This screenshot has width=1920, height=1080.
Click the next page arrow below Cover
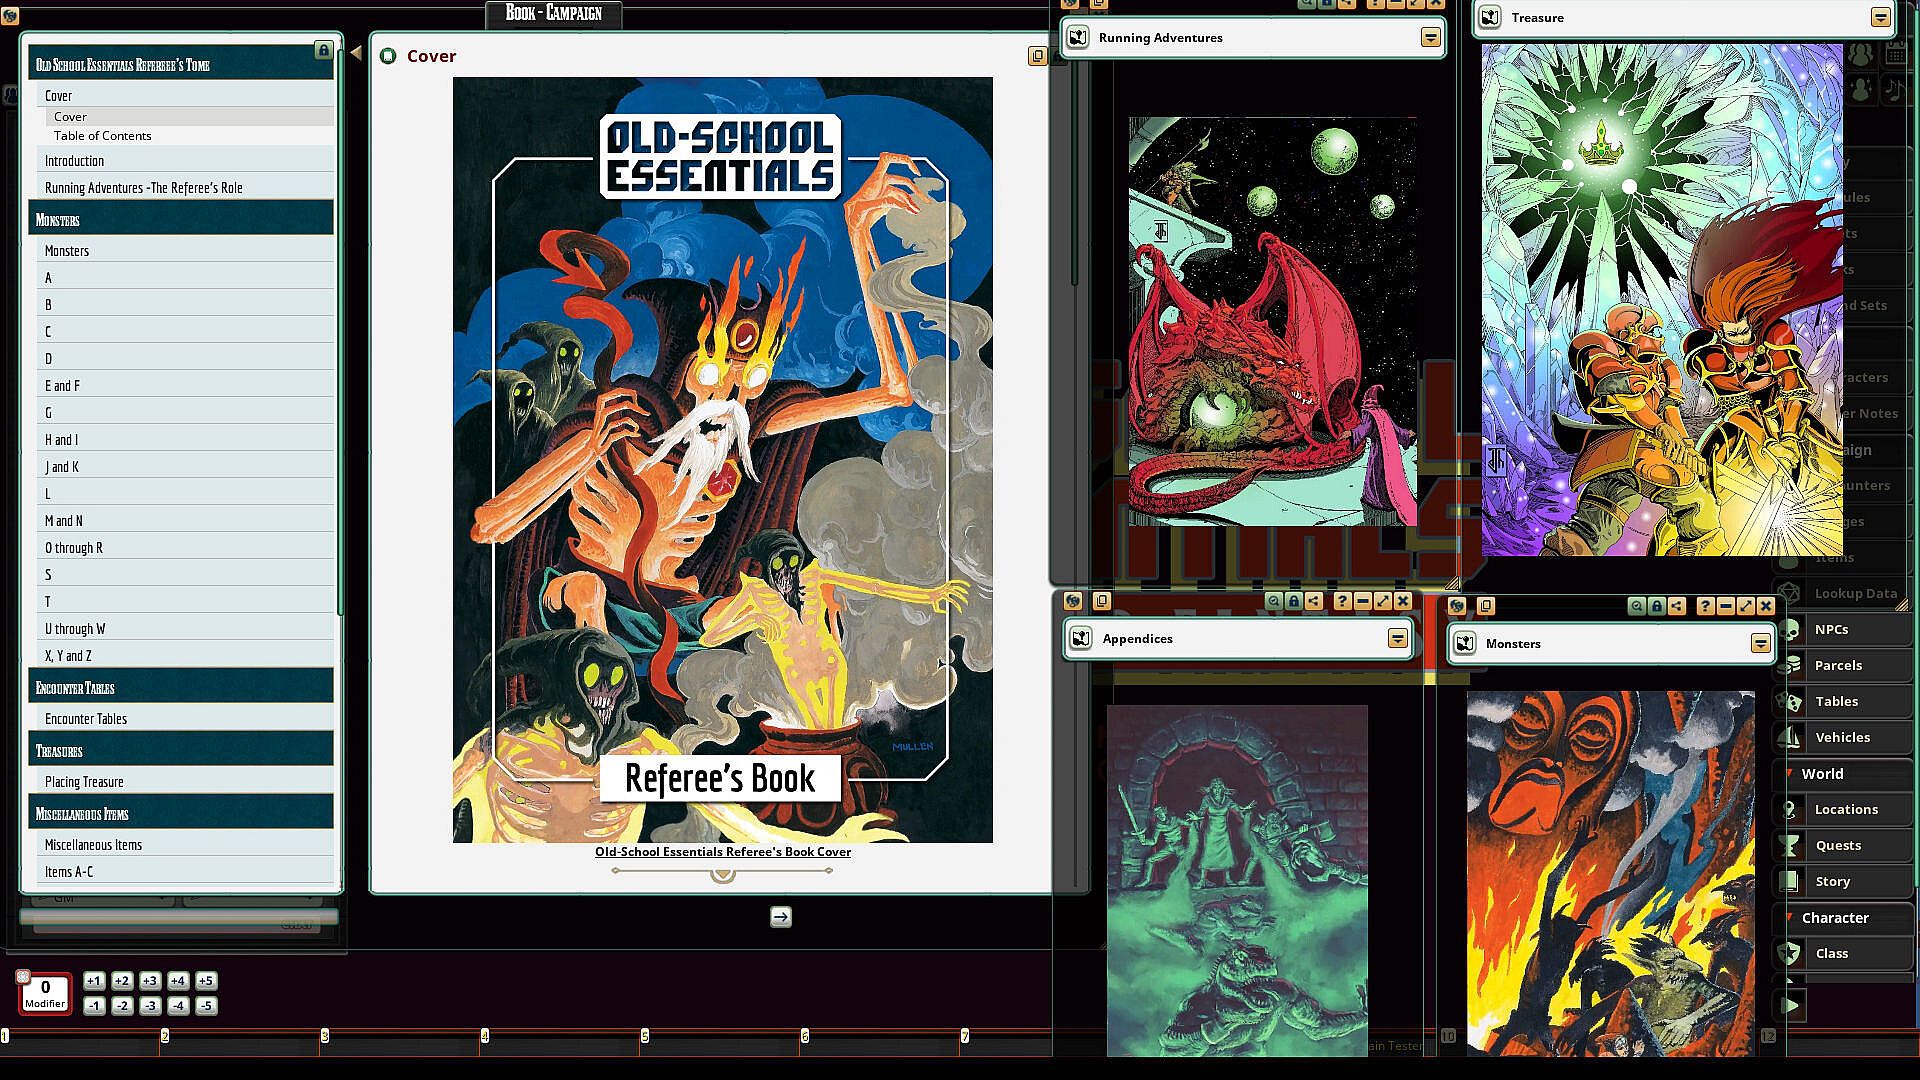point(781,917)
